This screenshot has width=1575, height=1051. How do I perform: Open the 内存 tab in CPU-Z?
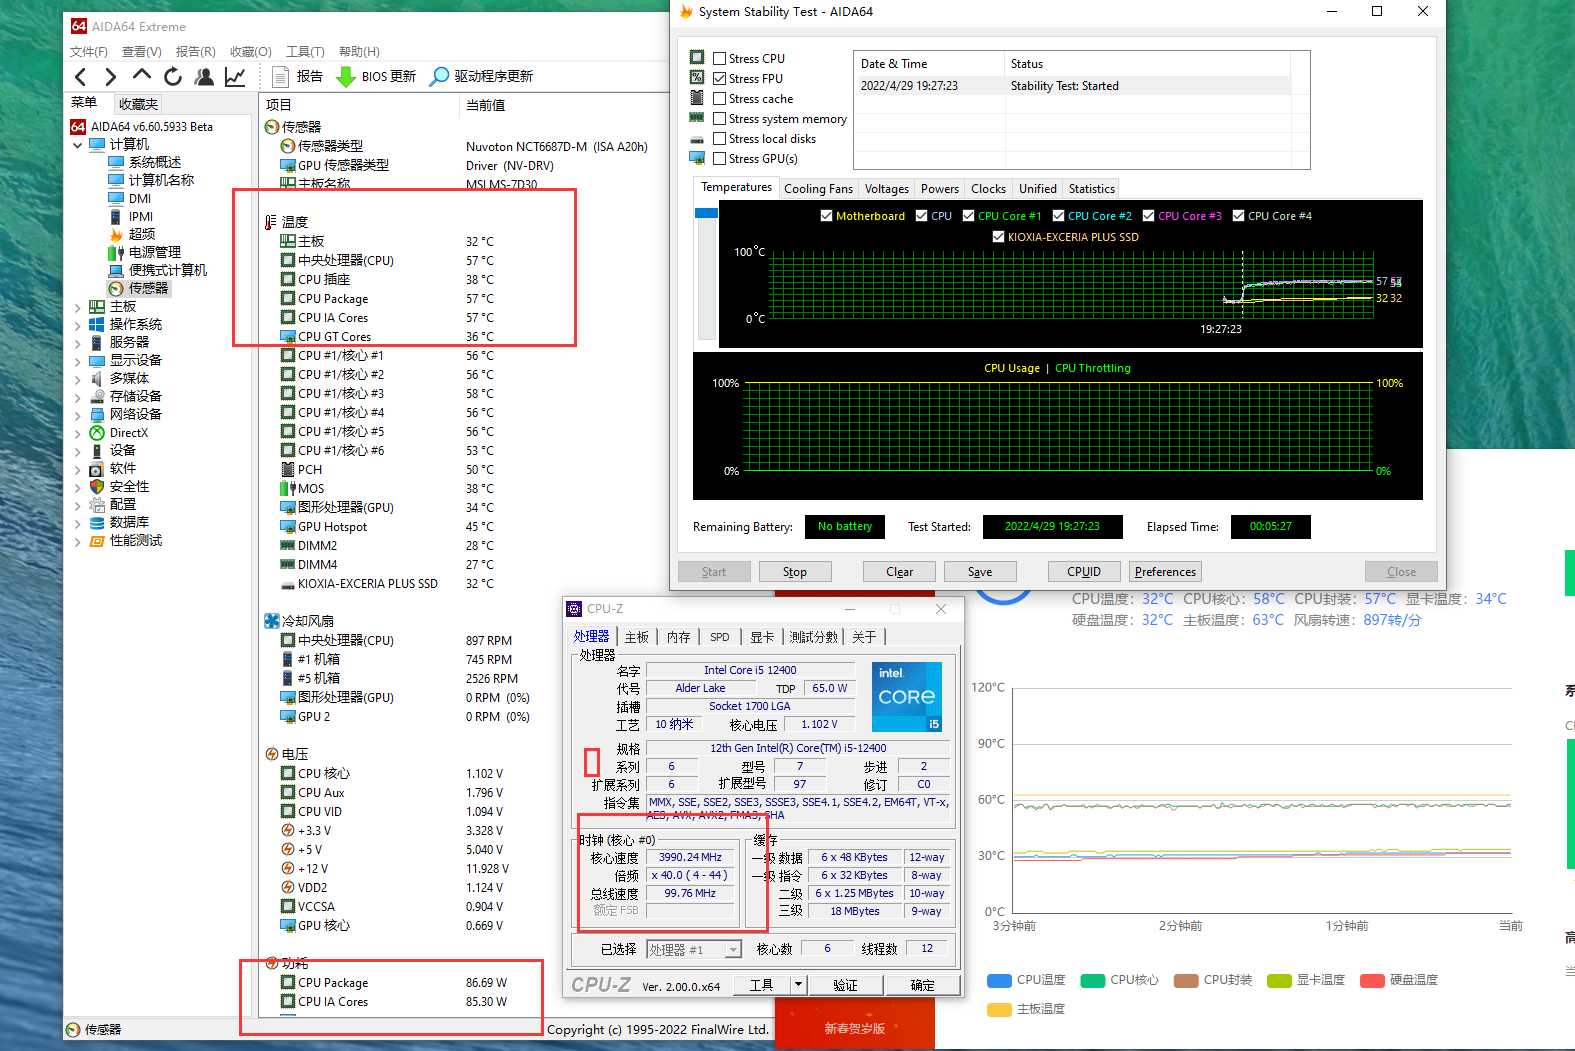[x=679, y=637]
